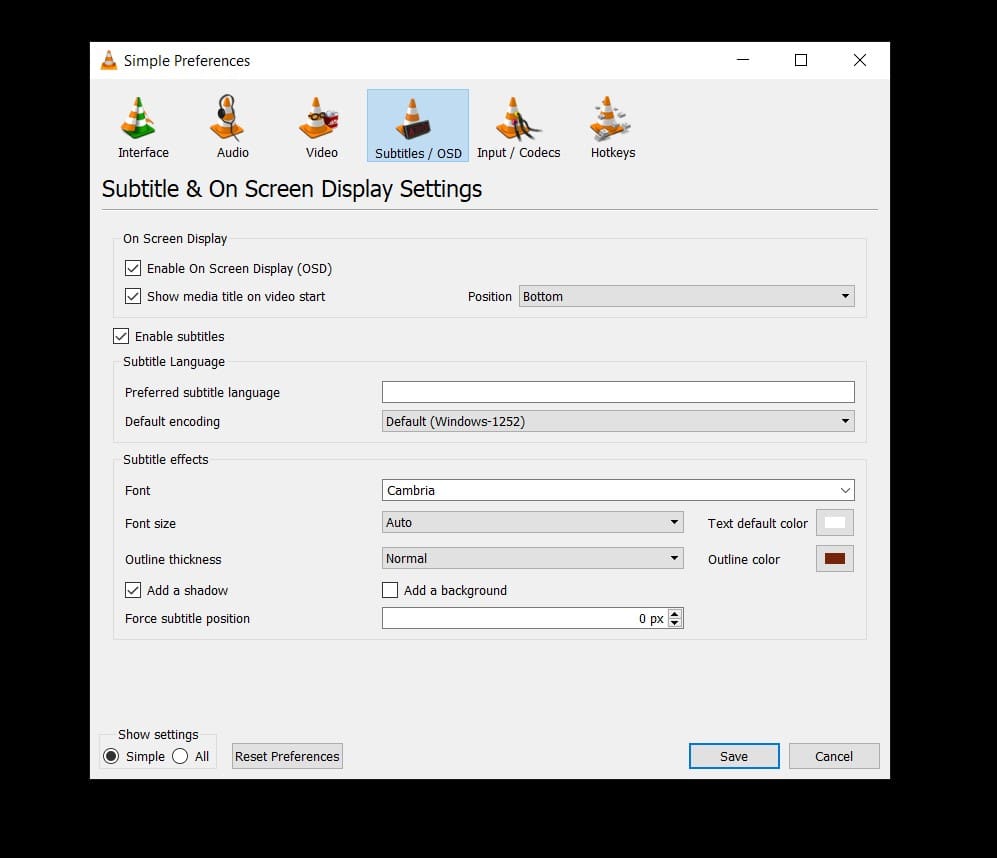This screenshot has width=997, height=858.
Task: Open the Position dropdown showing Bottom
Action: (687, 296)
